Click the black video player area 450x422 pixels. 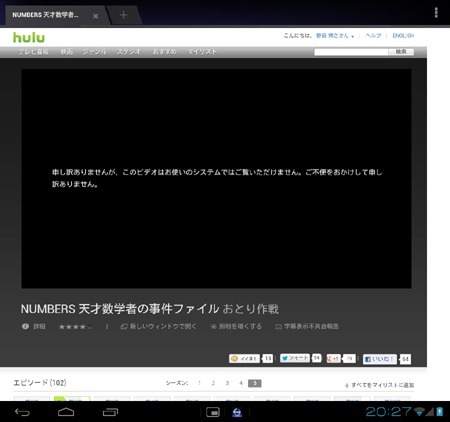(x=216, y=179)
